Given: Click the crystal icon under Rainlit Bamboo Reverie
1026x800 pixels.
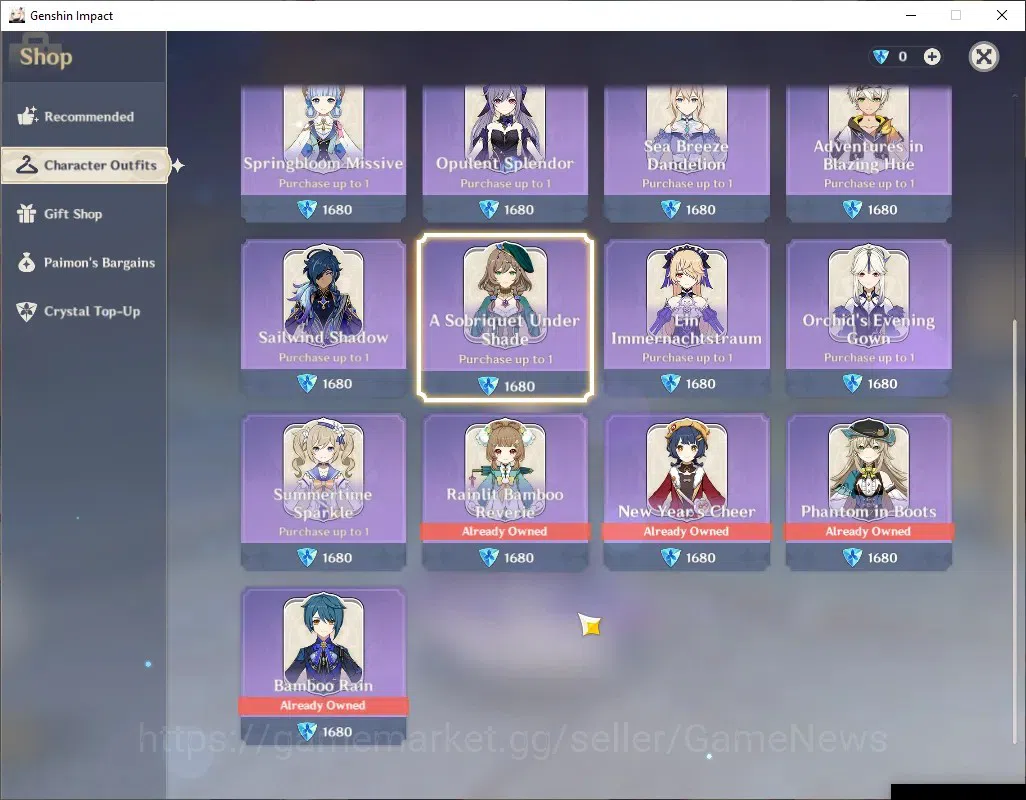Looking at the screenshot, I should [488, 557].
